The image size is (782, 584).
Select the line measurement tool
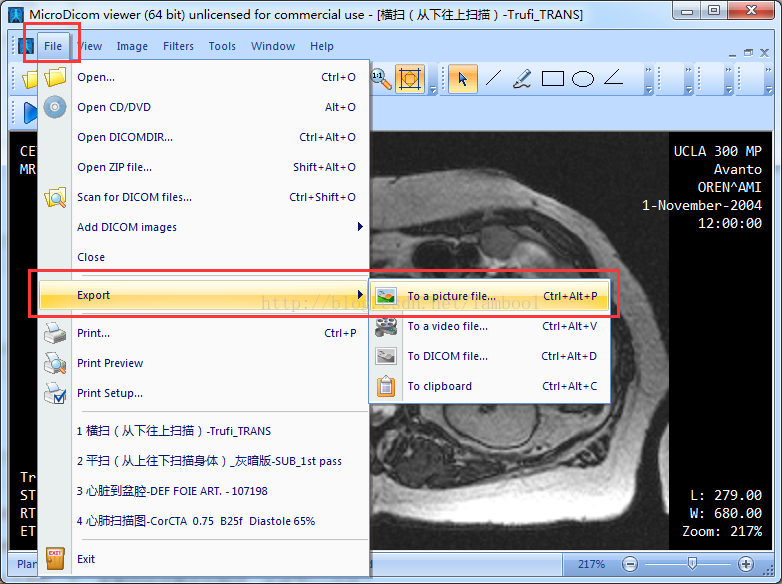click(x=493, y=78)
